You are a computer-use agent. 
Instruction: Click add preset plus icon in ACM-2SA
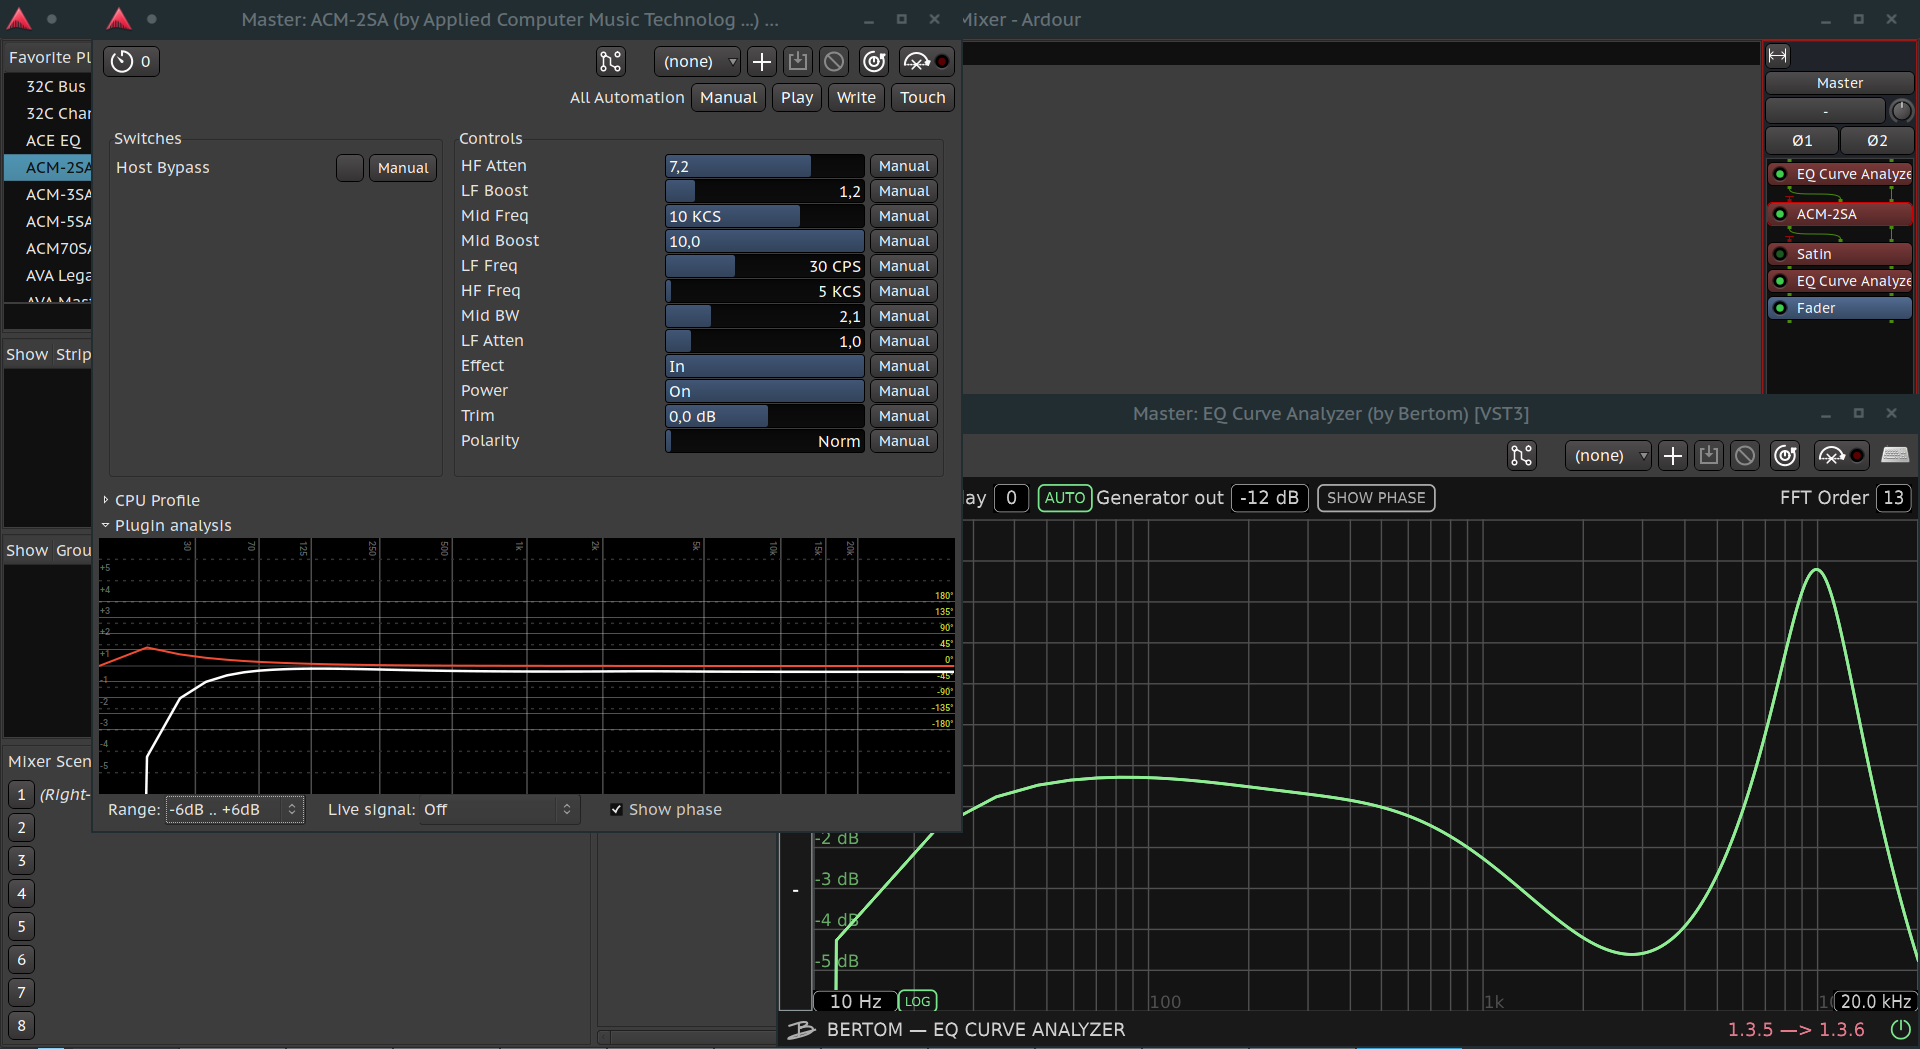pos(762,62)
